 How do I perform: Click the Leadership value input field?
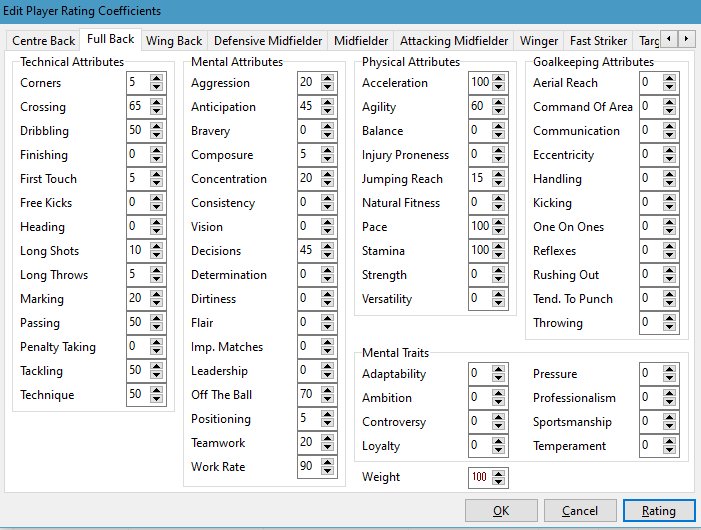coord(309,371)
